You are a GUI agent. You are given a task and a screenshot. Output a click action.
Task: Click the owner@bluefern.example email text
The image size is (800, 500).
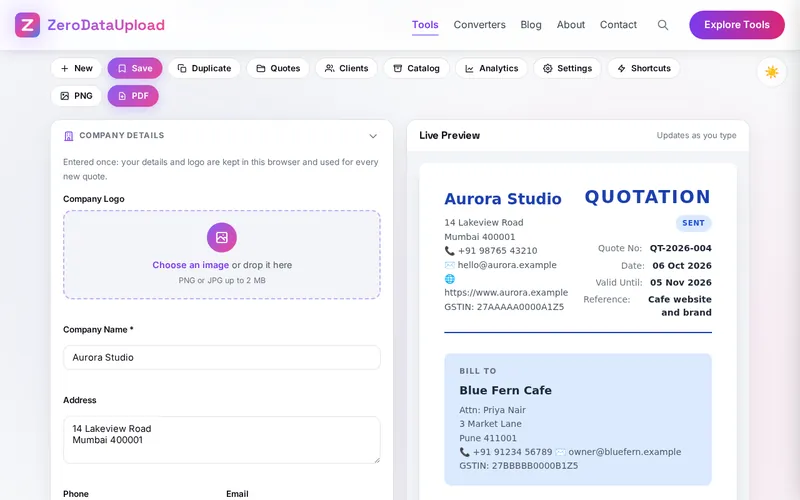coord(624,452)
